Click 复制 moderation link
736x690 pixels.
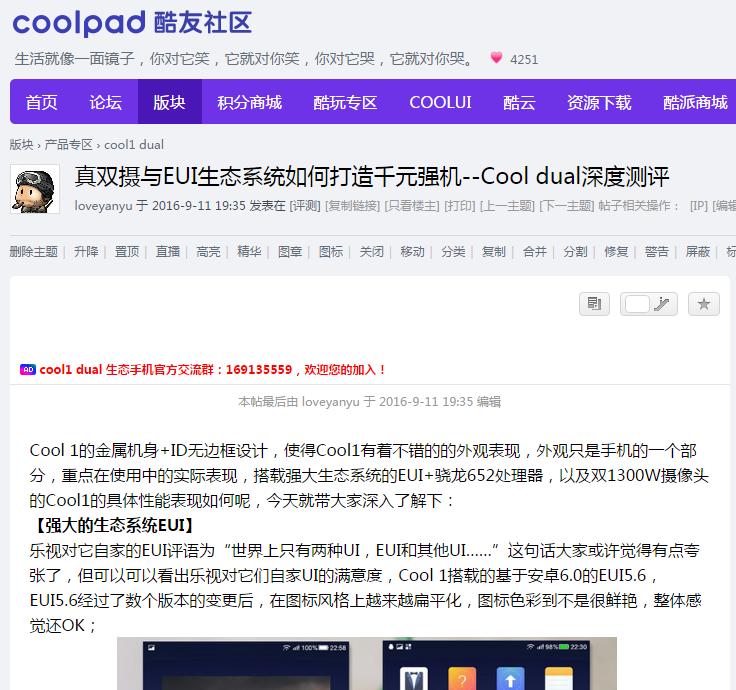click(x=494, y=252)
